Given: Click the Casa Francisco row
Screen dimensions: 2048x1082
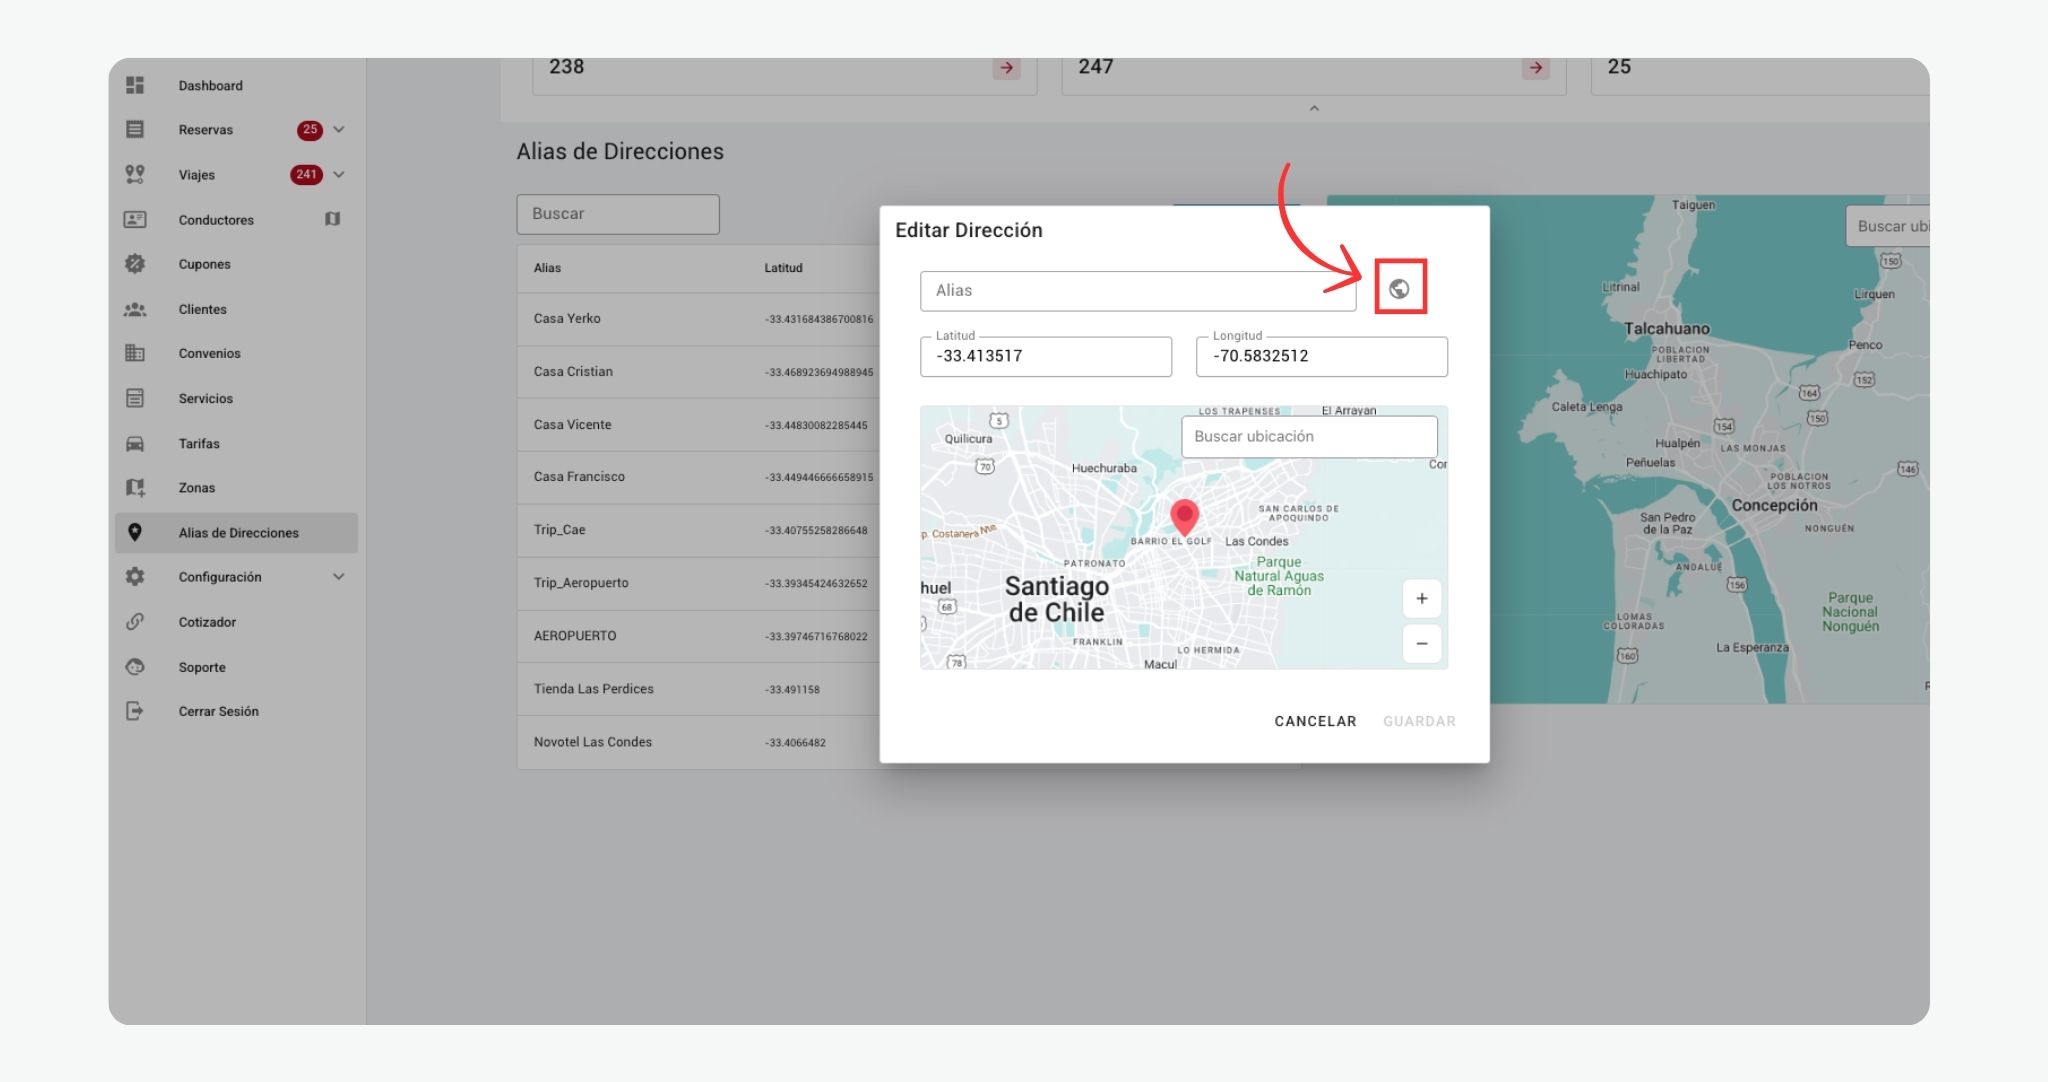Looking at the screenshot, I should point(698,477).
